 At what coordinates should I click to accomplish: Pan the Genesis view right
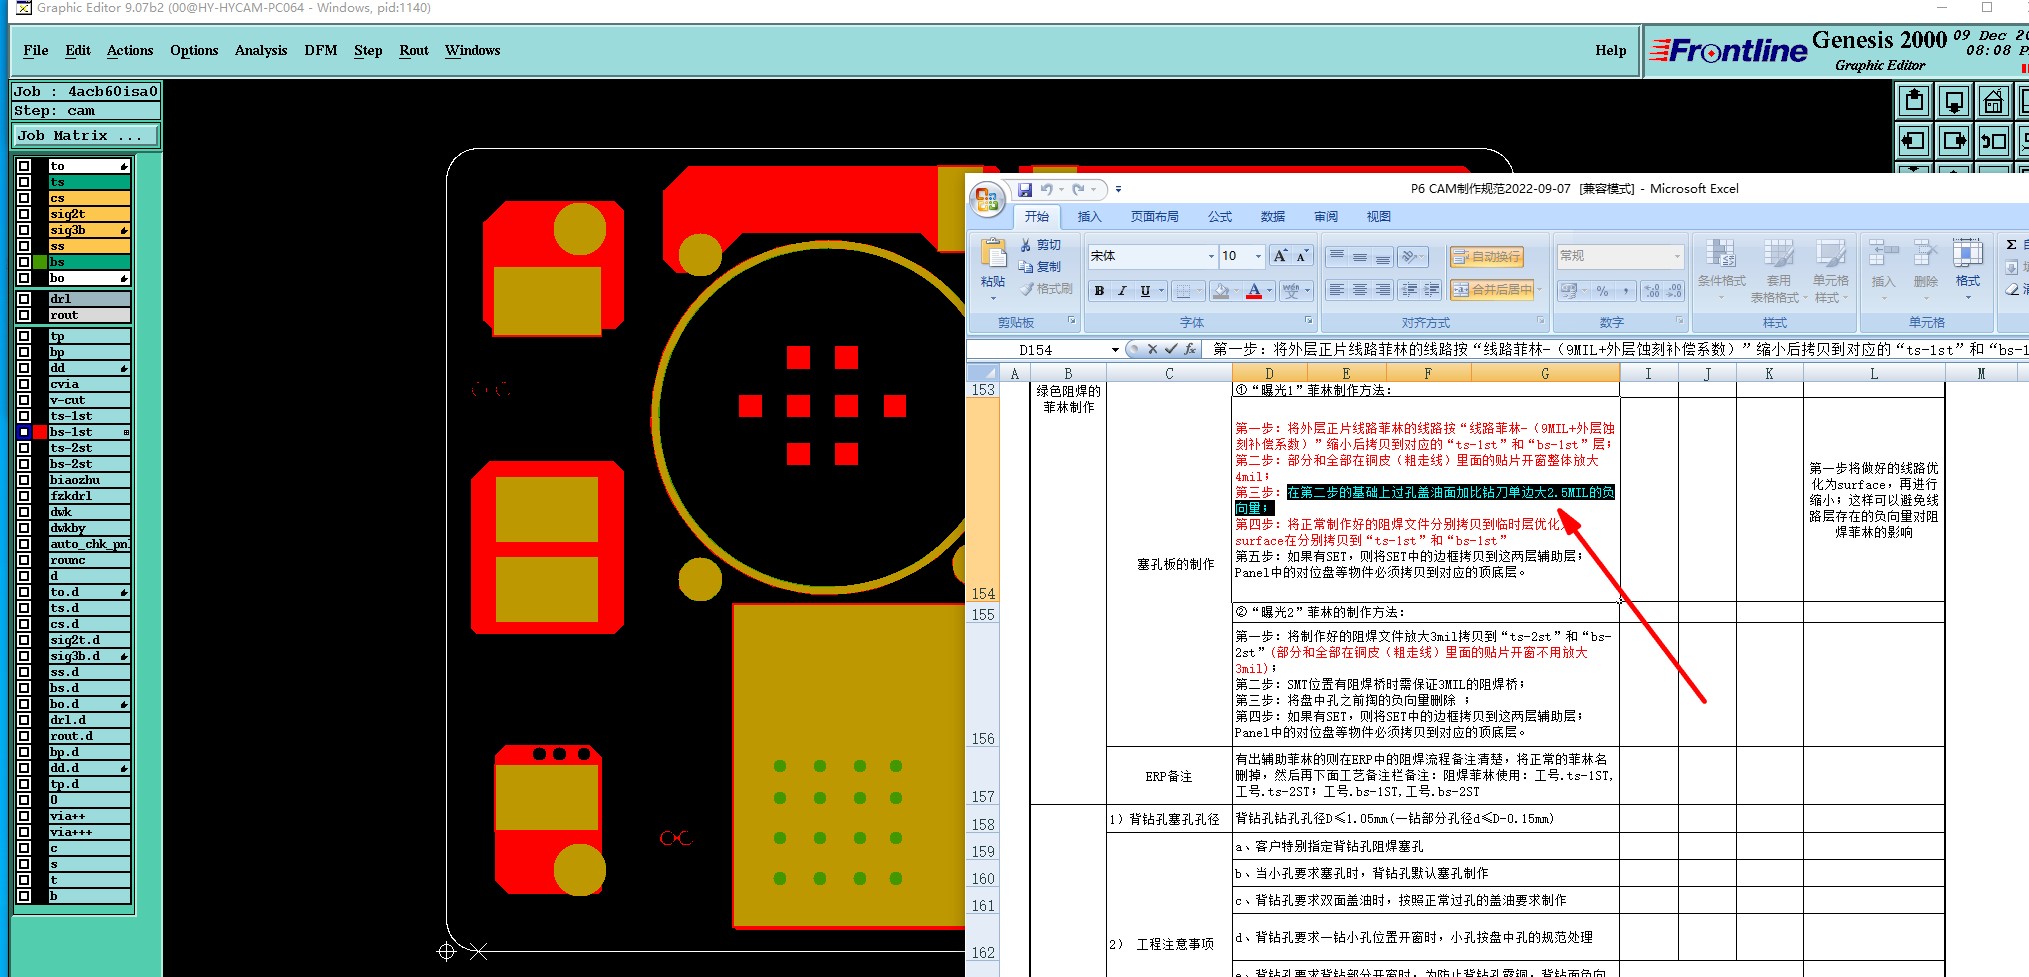click(x=1954, y=140)
